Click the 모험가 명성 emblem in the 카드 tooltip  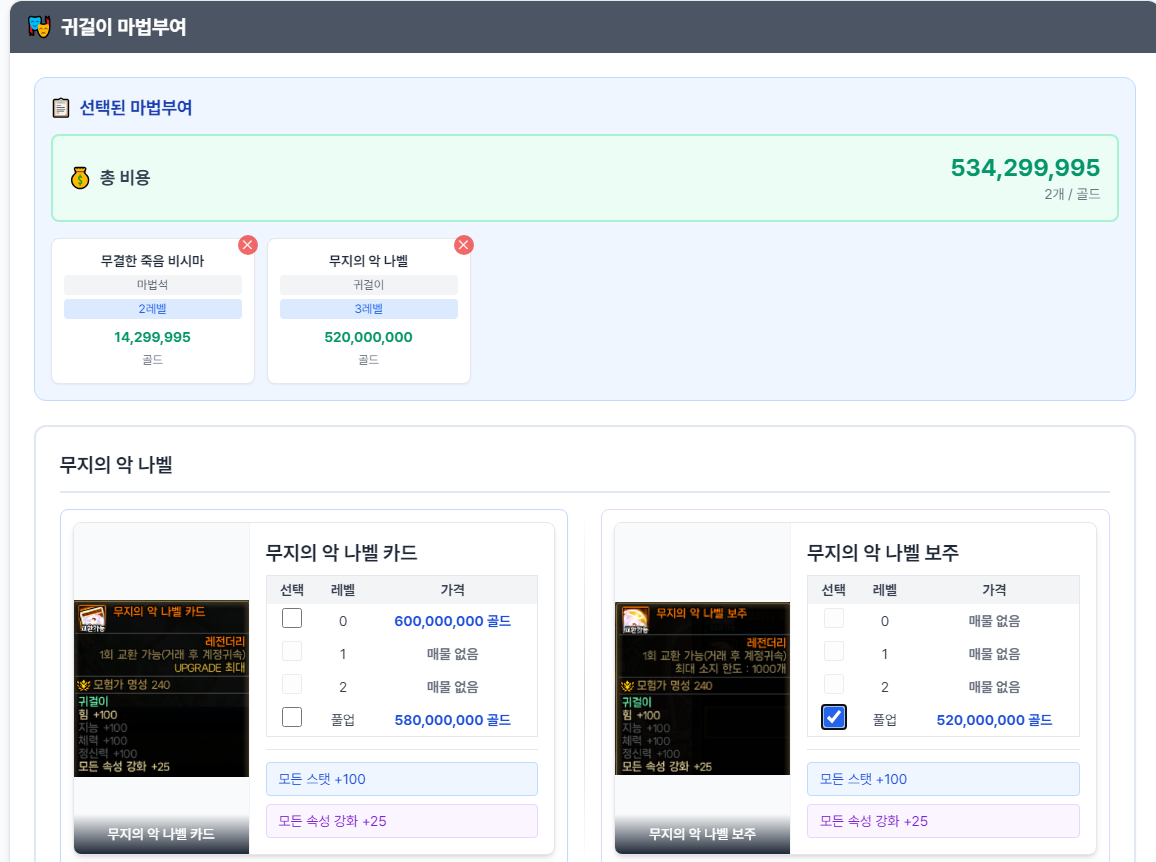[x=84, y=686]
